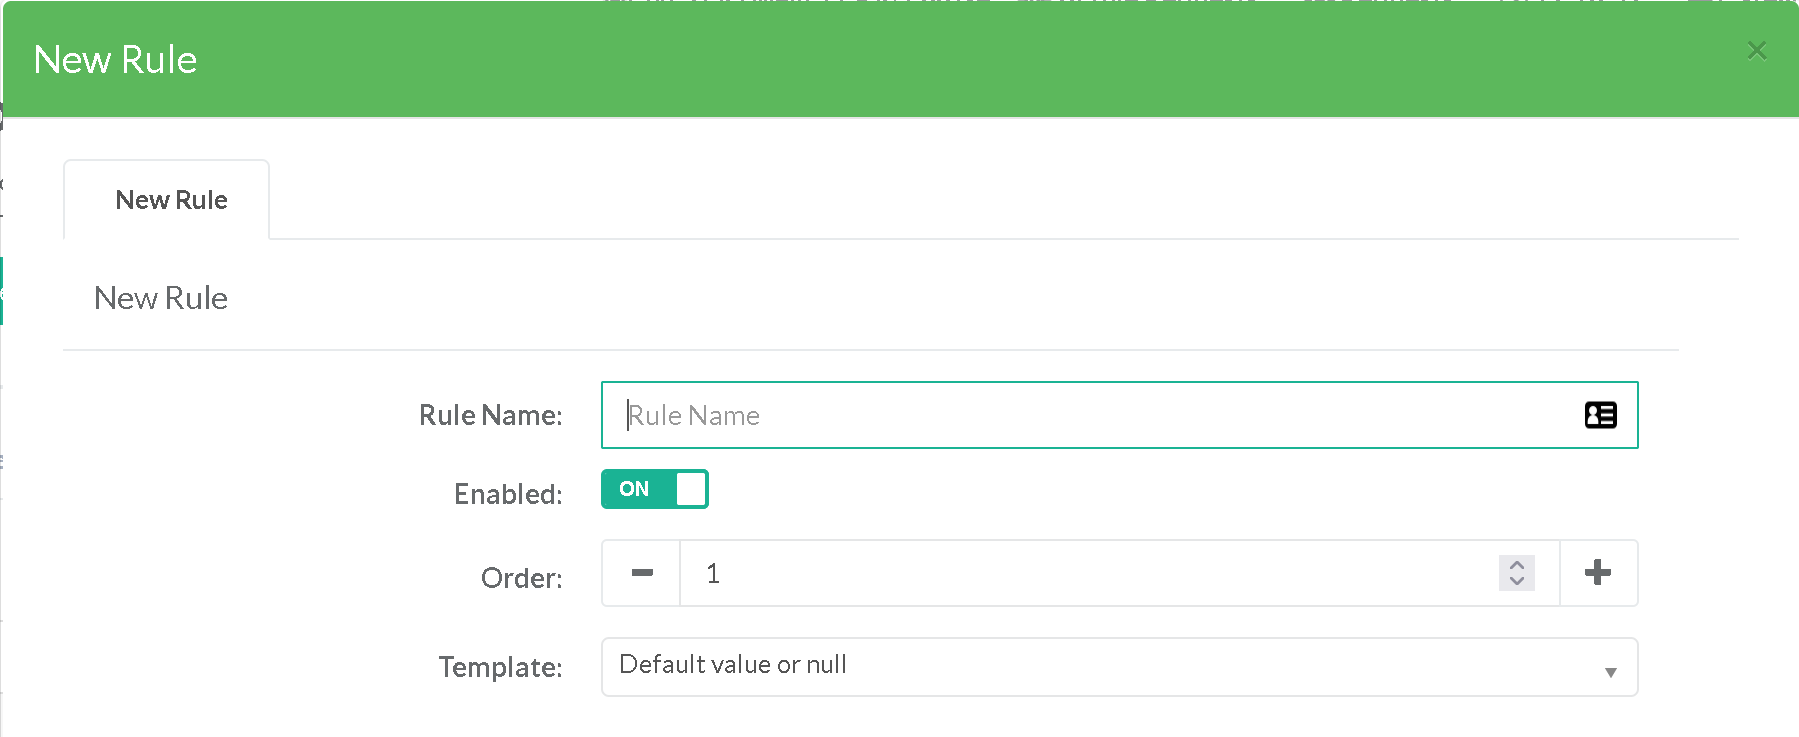This screenshot has width=1799, height=737.
Task: Click the green header title New Rule
Action: pos(115,60)
